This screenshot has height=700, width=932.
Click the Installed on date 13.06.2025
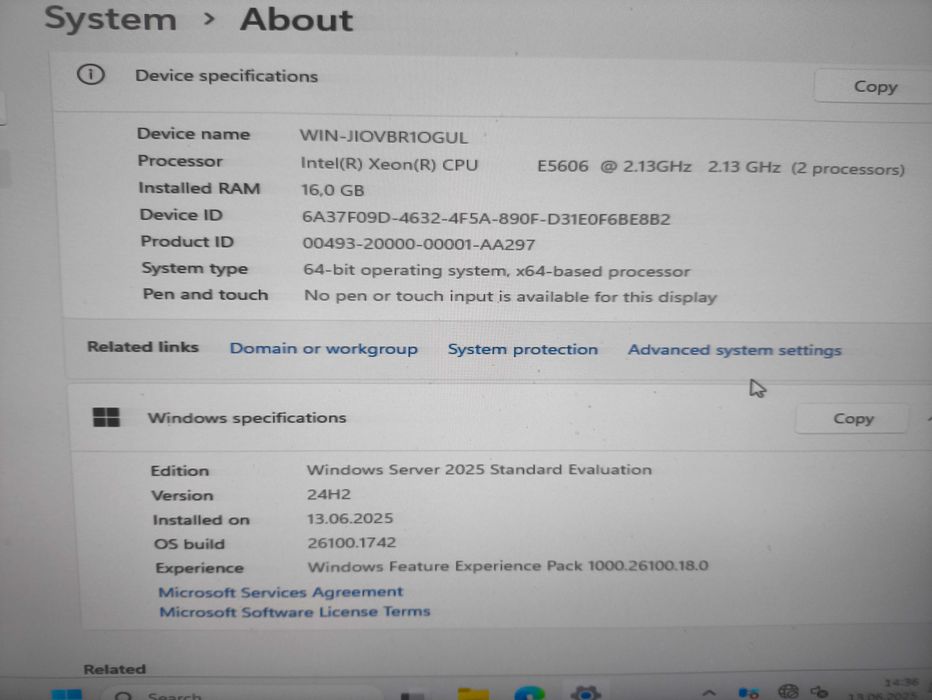click(x=350, y=518)
